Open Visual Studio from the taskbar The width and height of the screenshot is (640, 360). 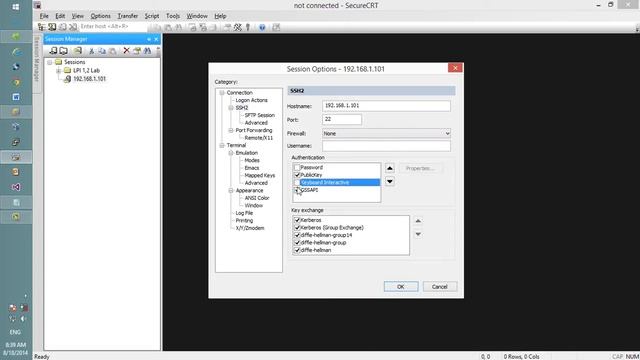[16, 187]
